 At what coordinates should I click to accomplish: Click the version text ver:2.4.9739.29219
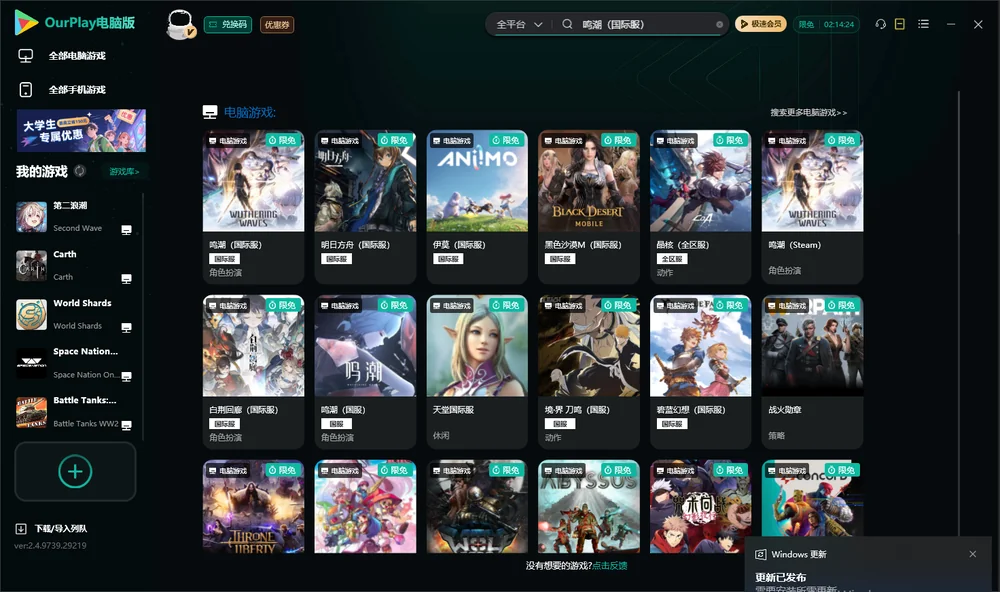click(x=50, y=545)
